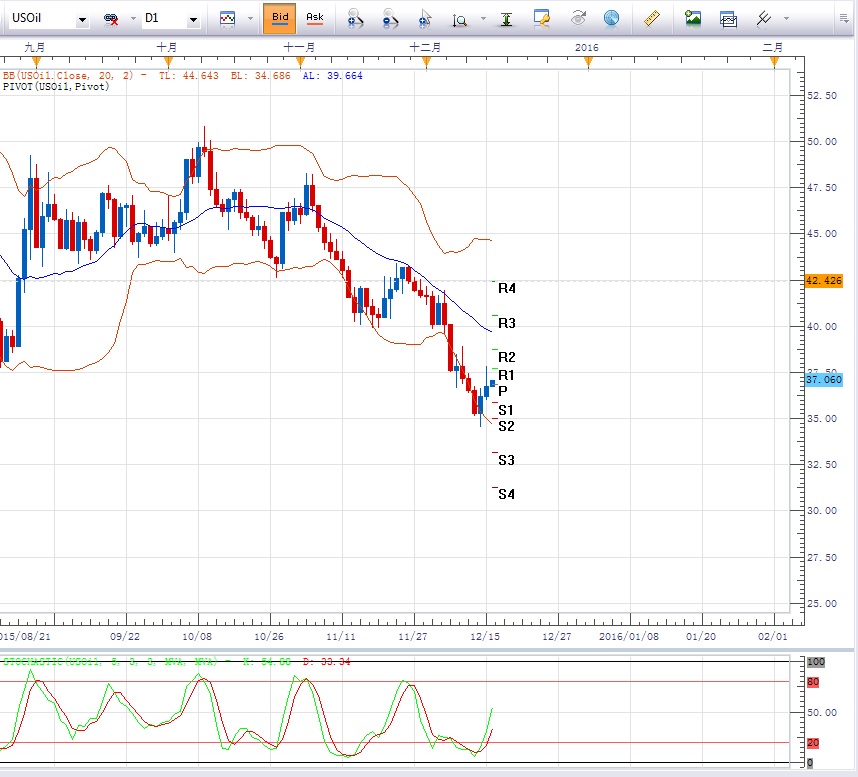Image resolution: width=858 pixels, height=777 pixels.
Task: Click the unlink chart icon
Action: pos(112,19)
